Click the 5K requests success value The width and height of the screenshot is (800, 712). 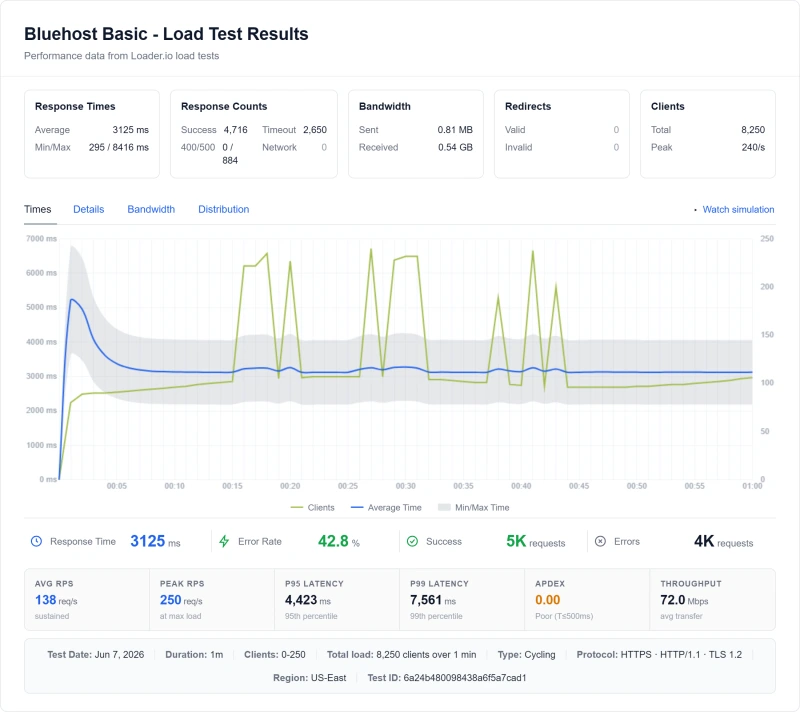click(535, 541)
